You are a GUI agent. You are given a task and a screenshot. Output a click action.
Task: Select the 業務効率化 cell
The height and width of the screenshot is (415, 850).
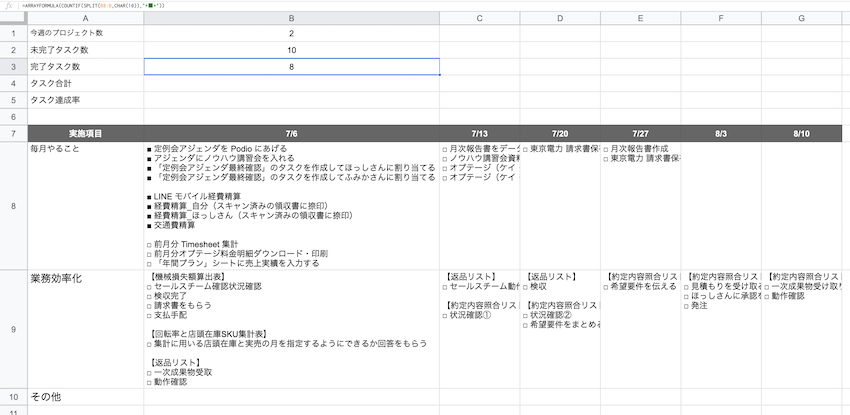(x=60, y=277)
